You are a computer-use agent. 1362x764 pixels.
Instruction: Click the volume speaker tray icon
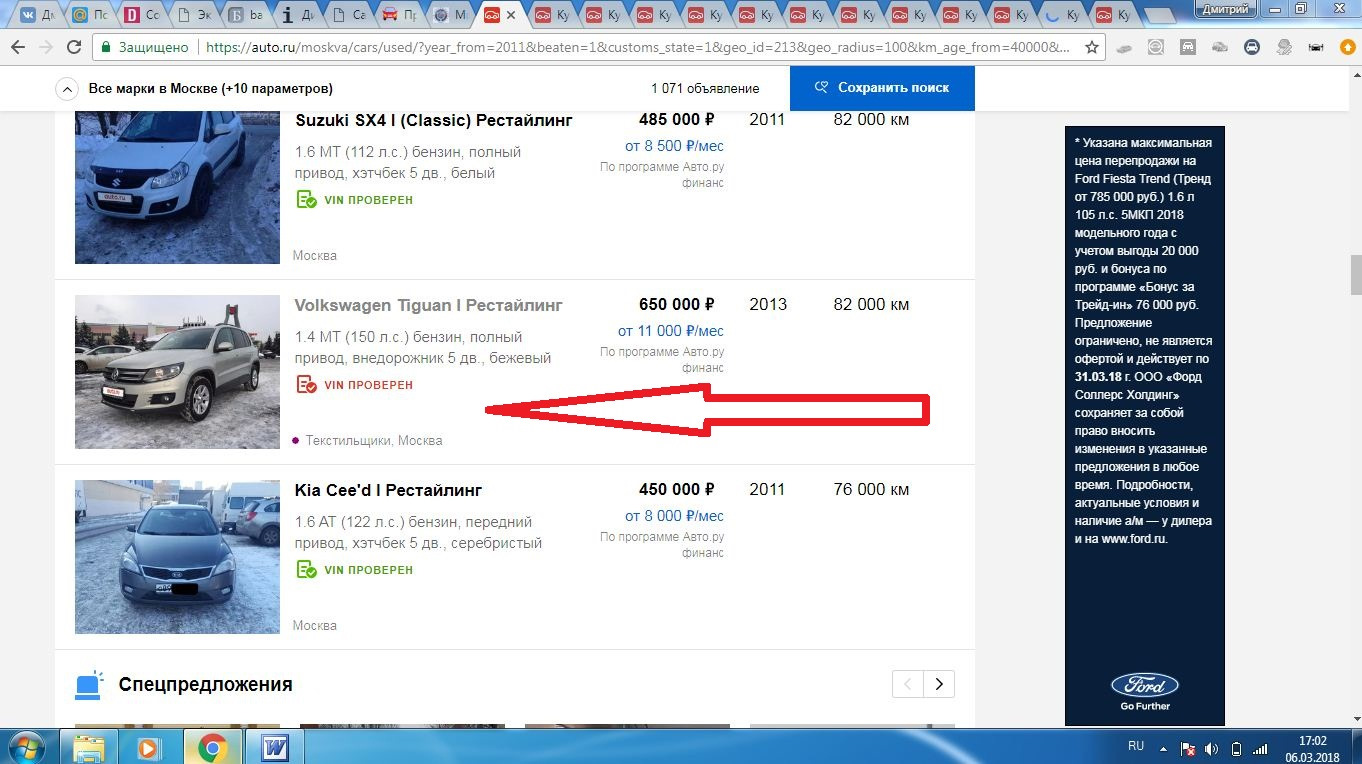1211,748
